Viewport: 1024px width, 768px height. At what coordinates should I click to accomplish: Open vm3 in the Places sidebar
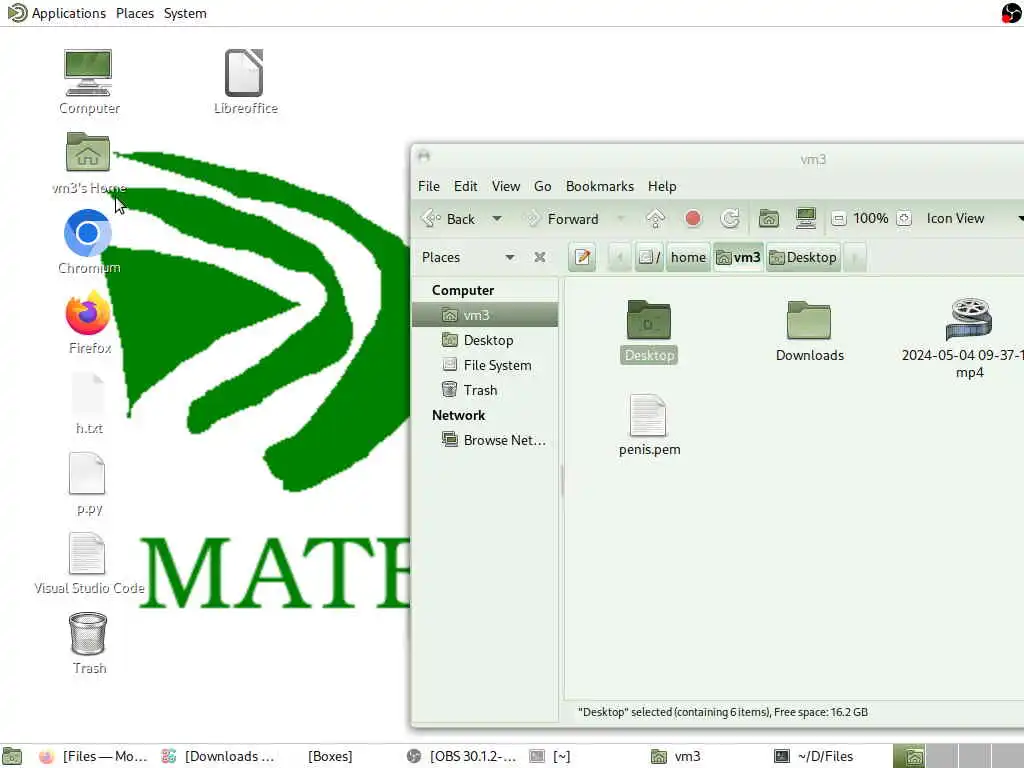pos(485,315)
